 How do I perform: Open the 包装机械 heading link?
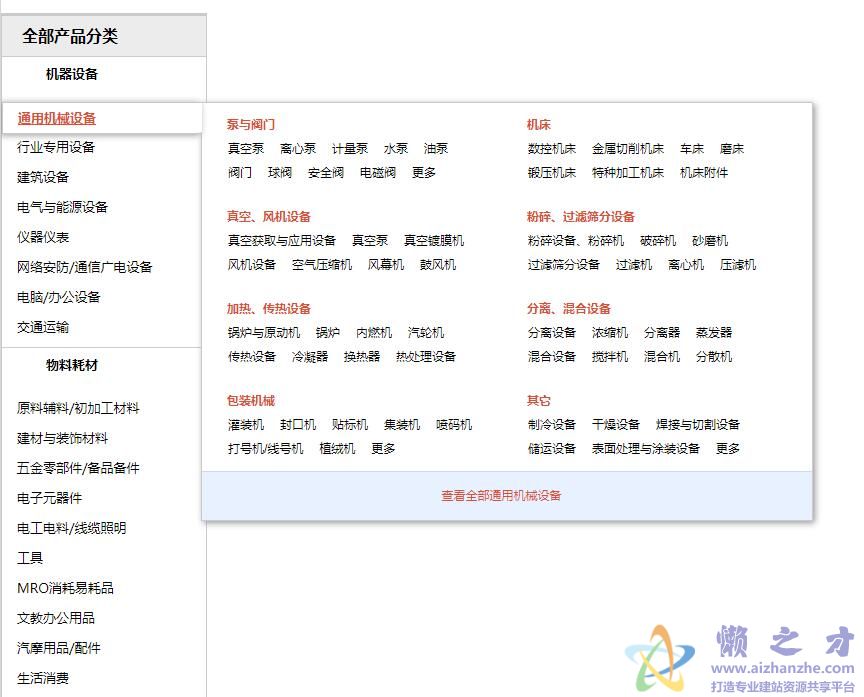tap(251, 401)
